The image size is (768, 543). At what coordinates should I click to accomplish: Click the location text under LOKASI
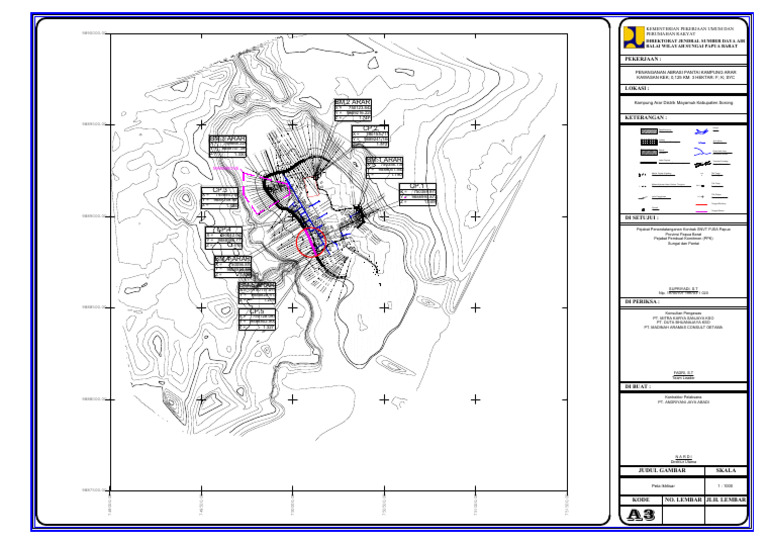[x=683, y=103]
